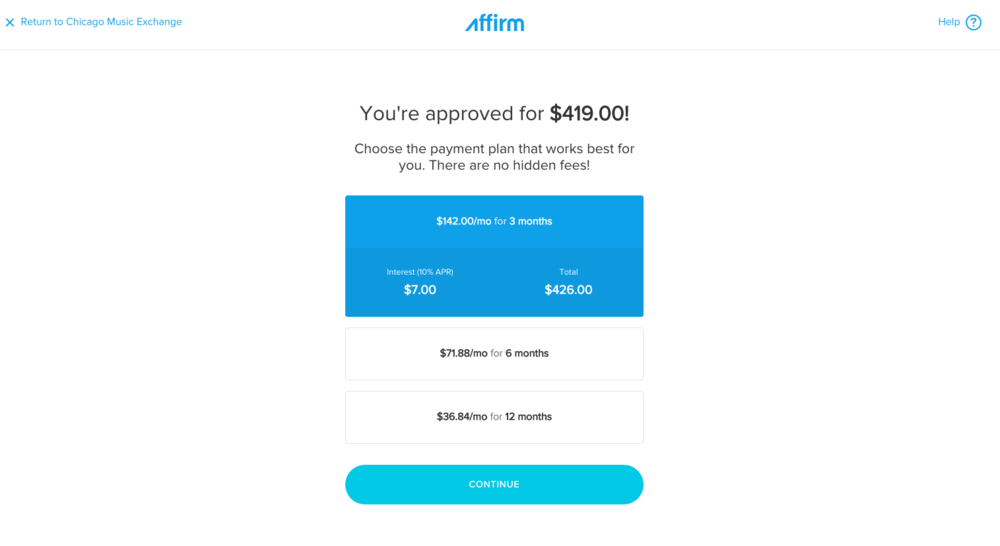Click the Interest (10% APR) label

[420, 272]
